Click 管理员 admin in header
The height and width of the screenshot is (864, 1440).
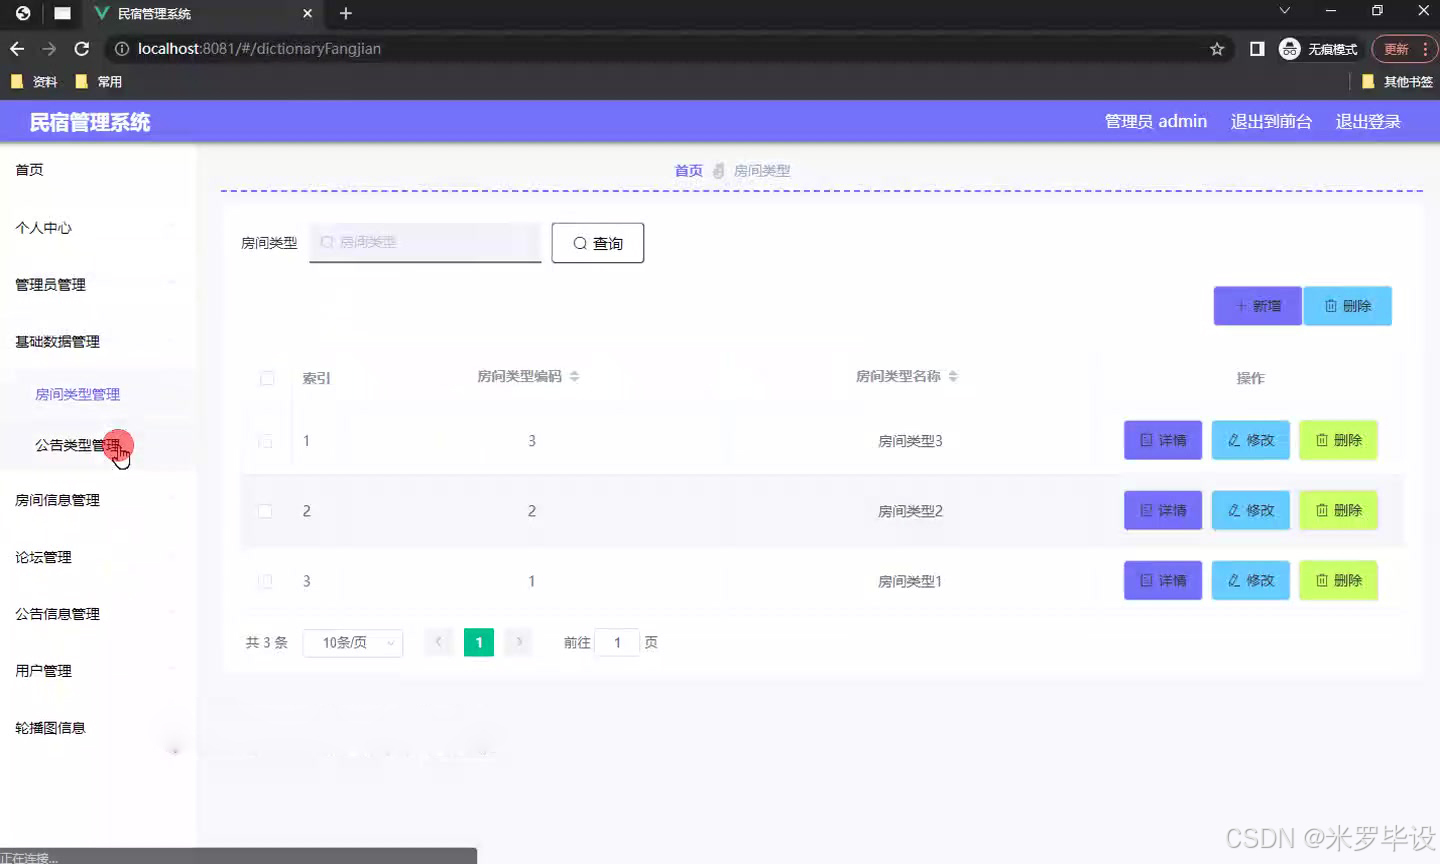tap(1155, 121)
